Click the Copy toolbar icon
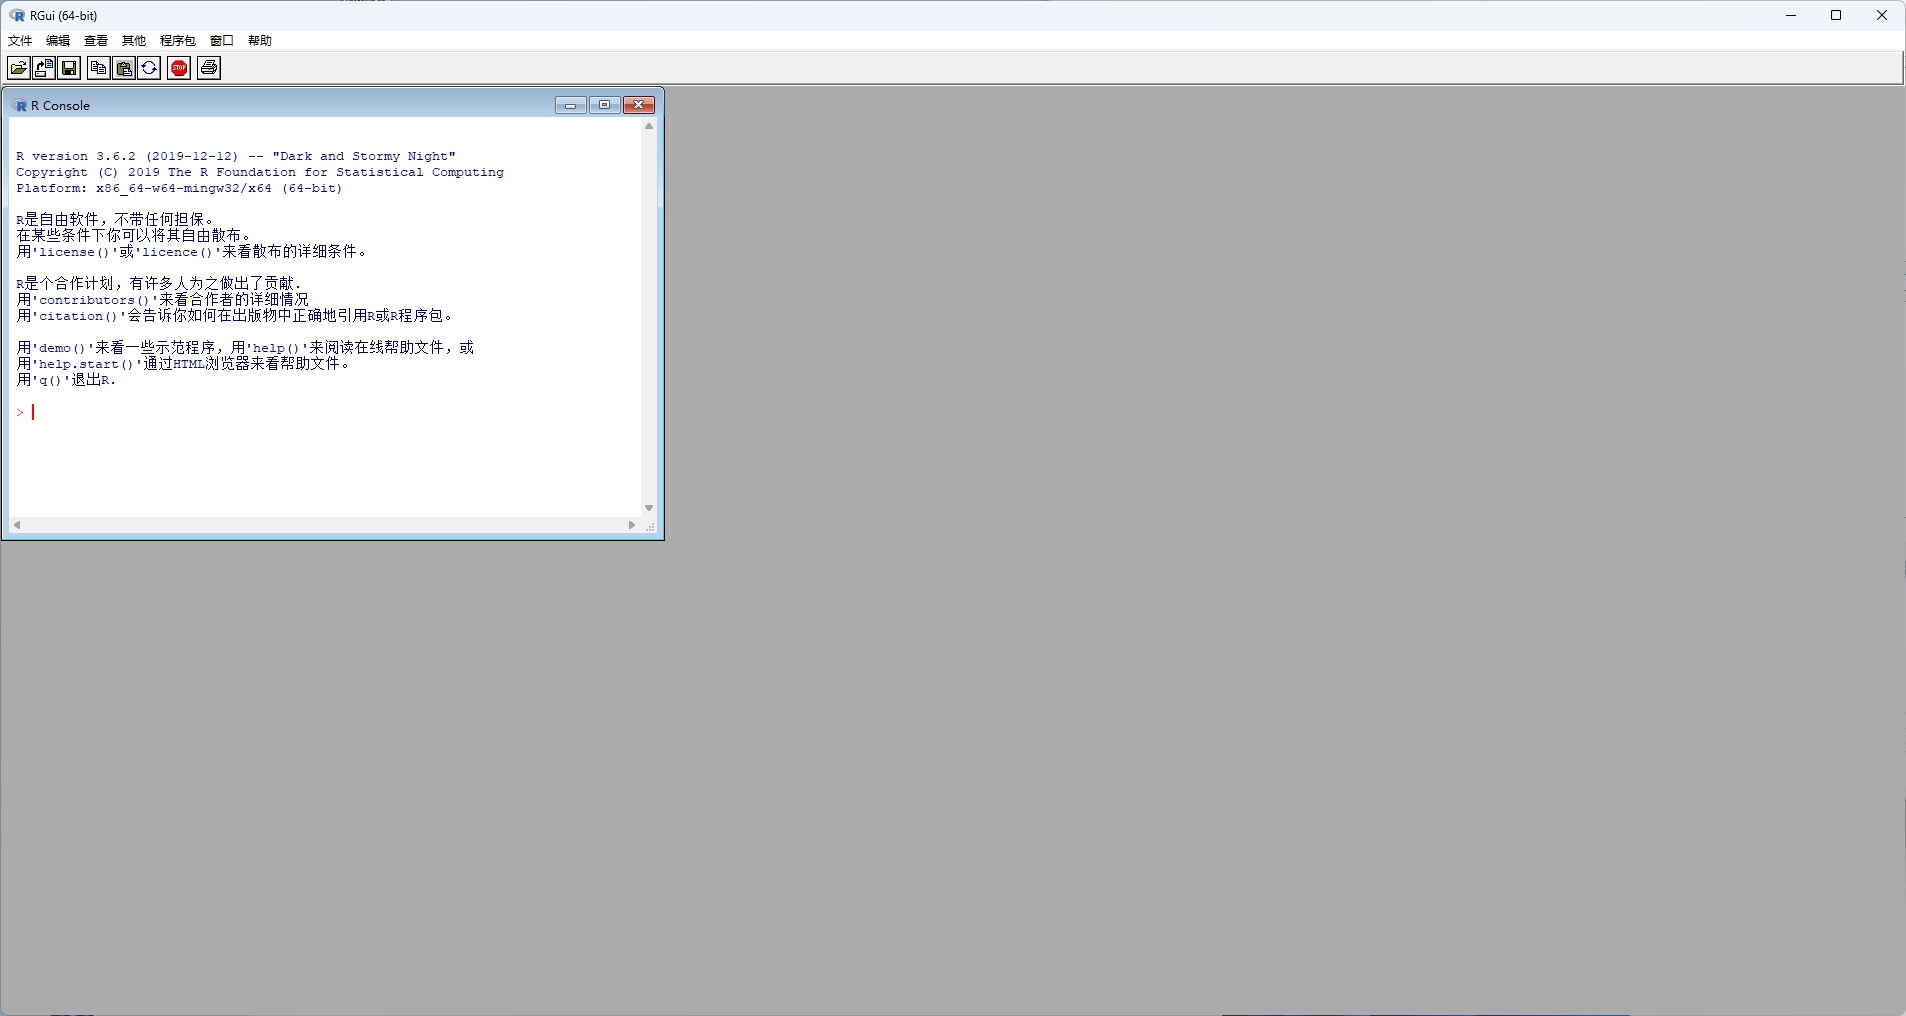The width and height of the screenshot is (1906, 1016). 98,68
